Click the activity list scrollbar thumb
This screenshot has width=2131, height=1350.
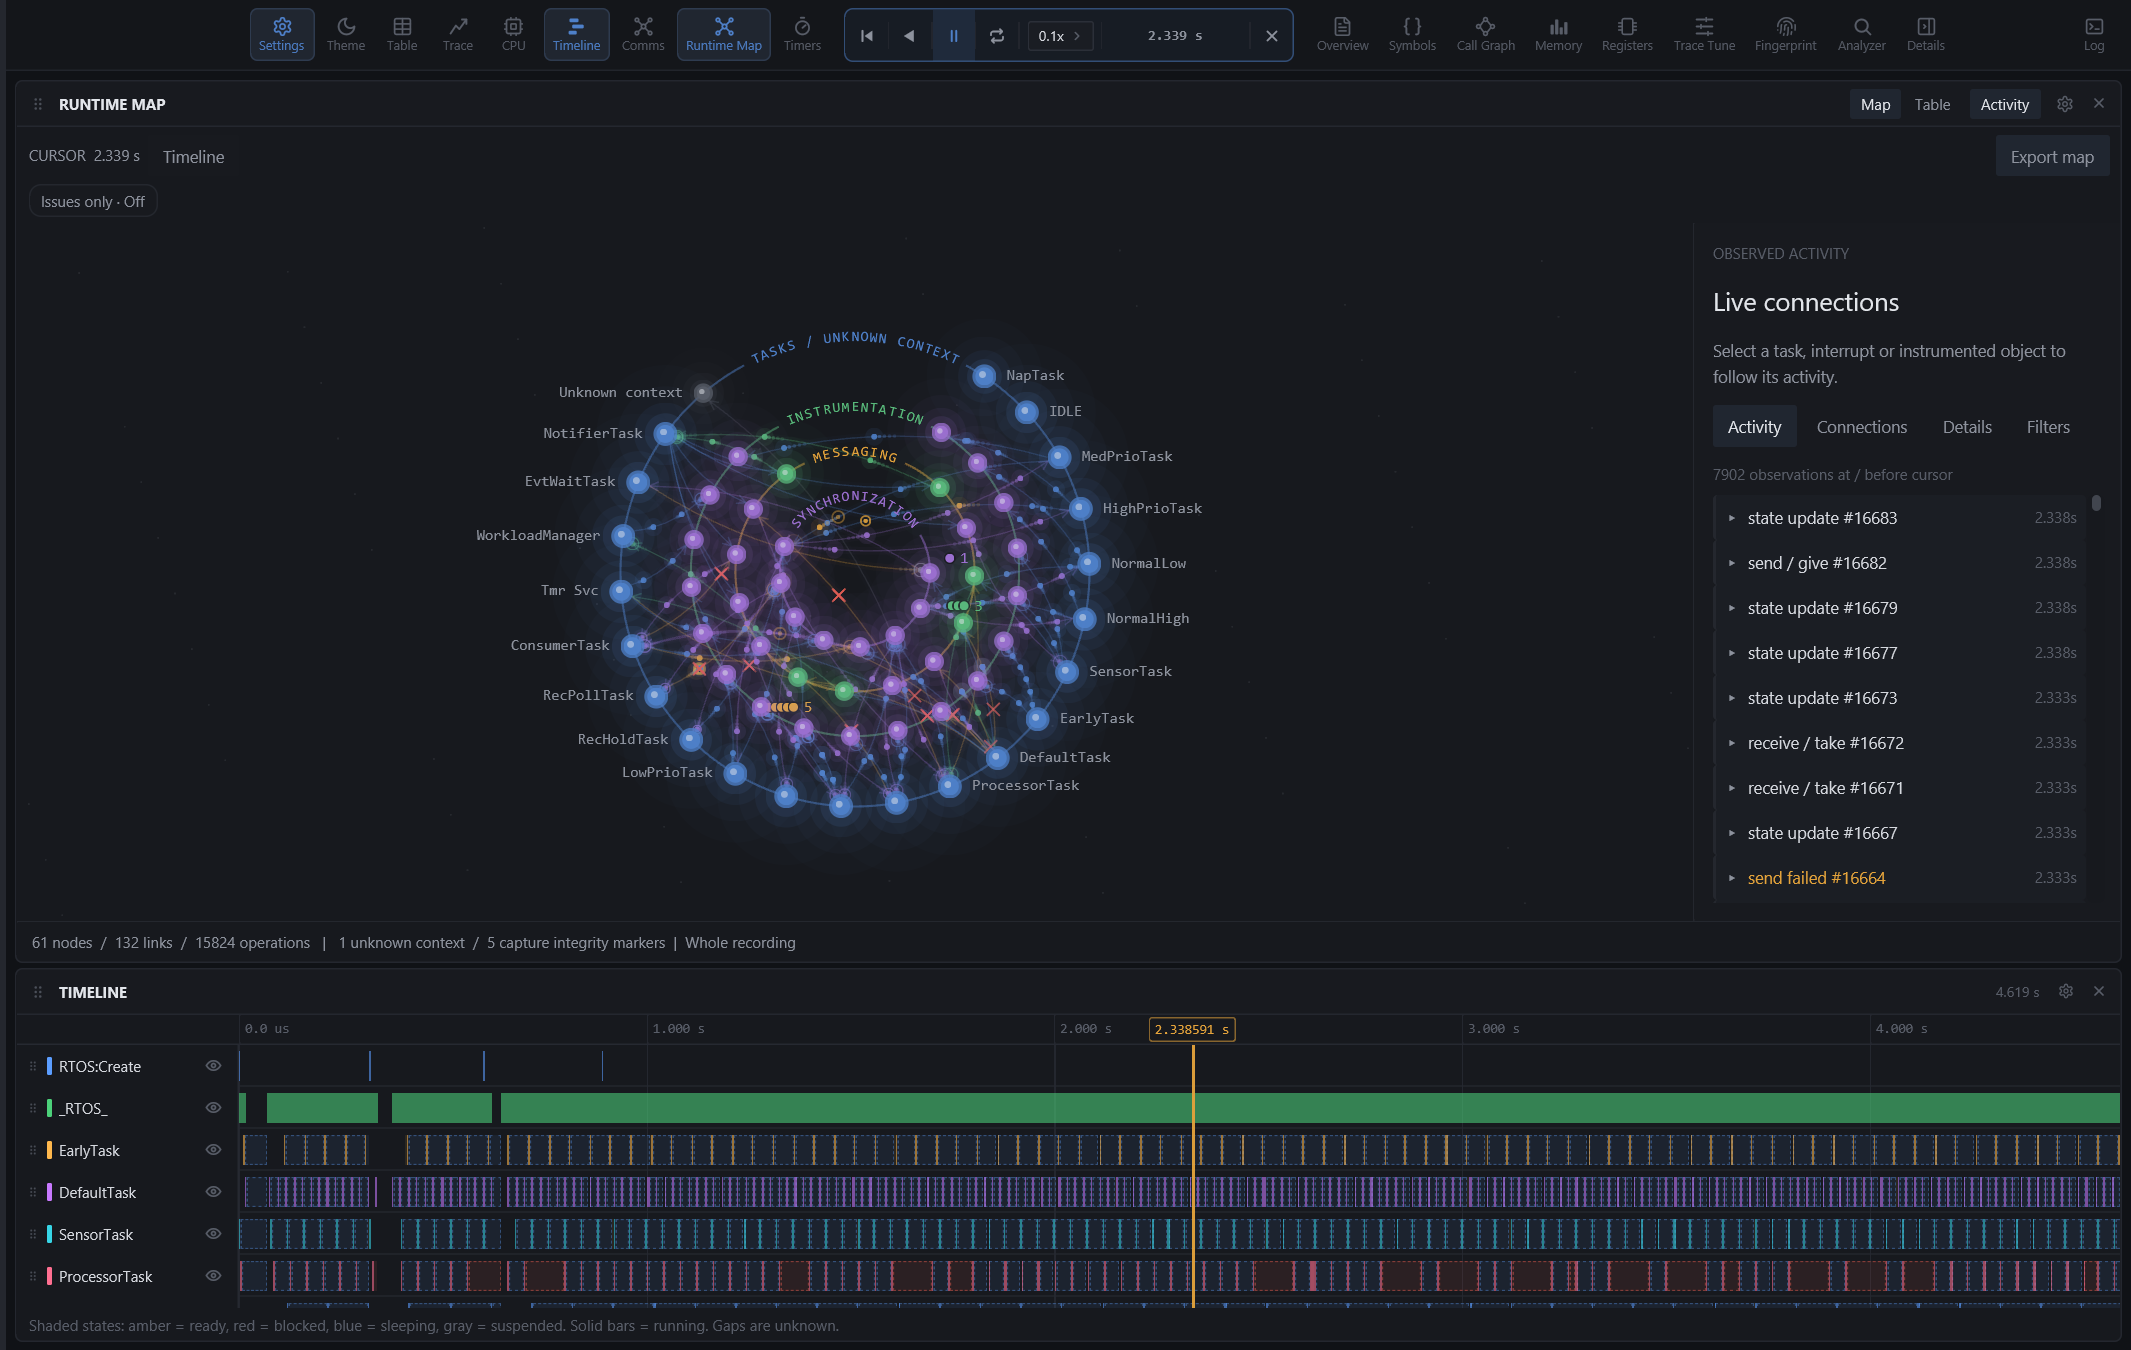(2096, 503)
